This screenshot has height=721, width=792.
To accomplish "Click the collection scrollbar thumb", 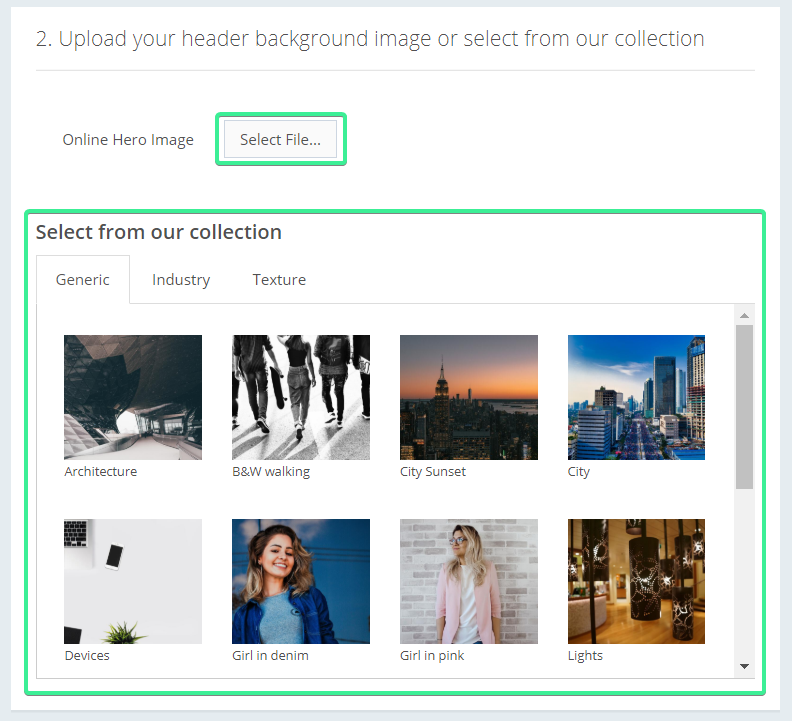I will [744, 407].
